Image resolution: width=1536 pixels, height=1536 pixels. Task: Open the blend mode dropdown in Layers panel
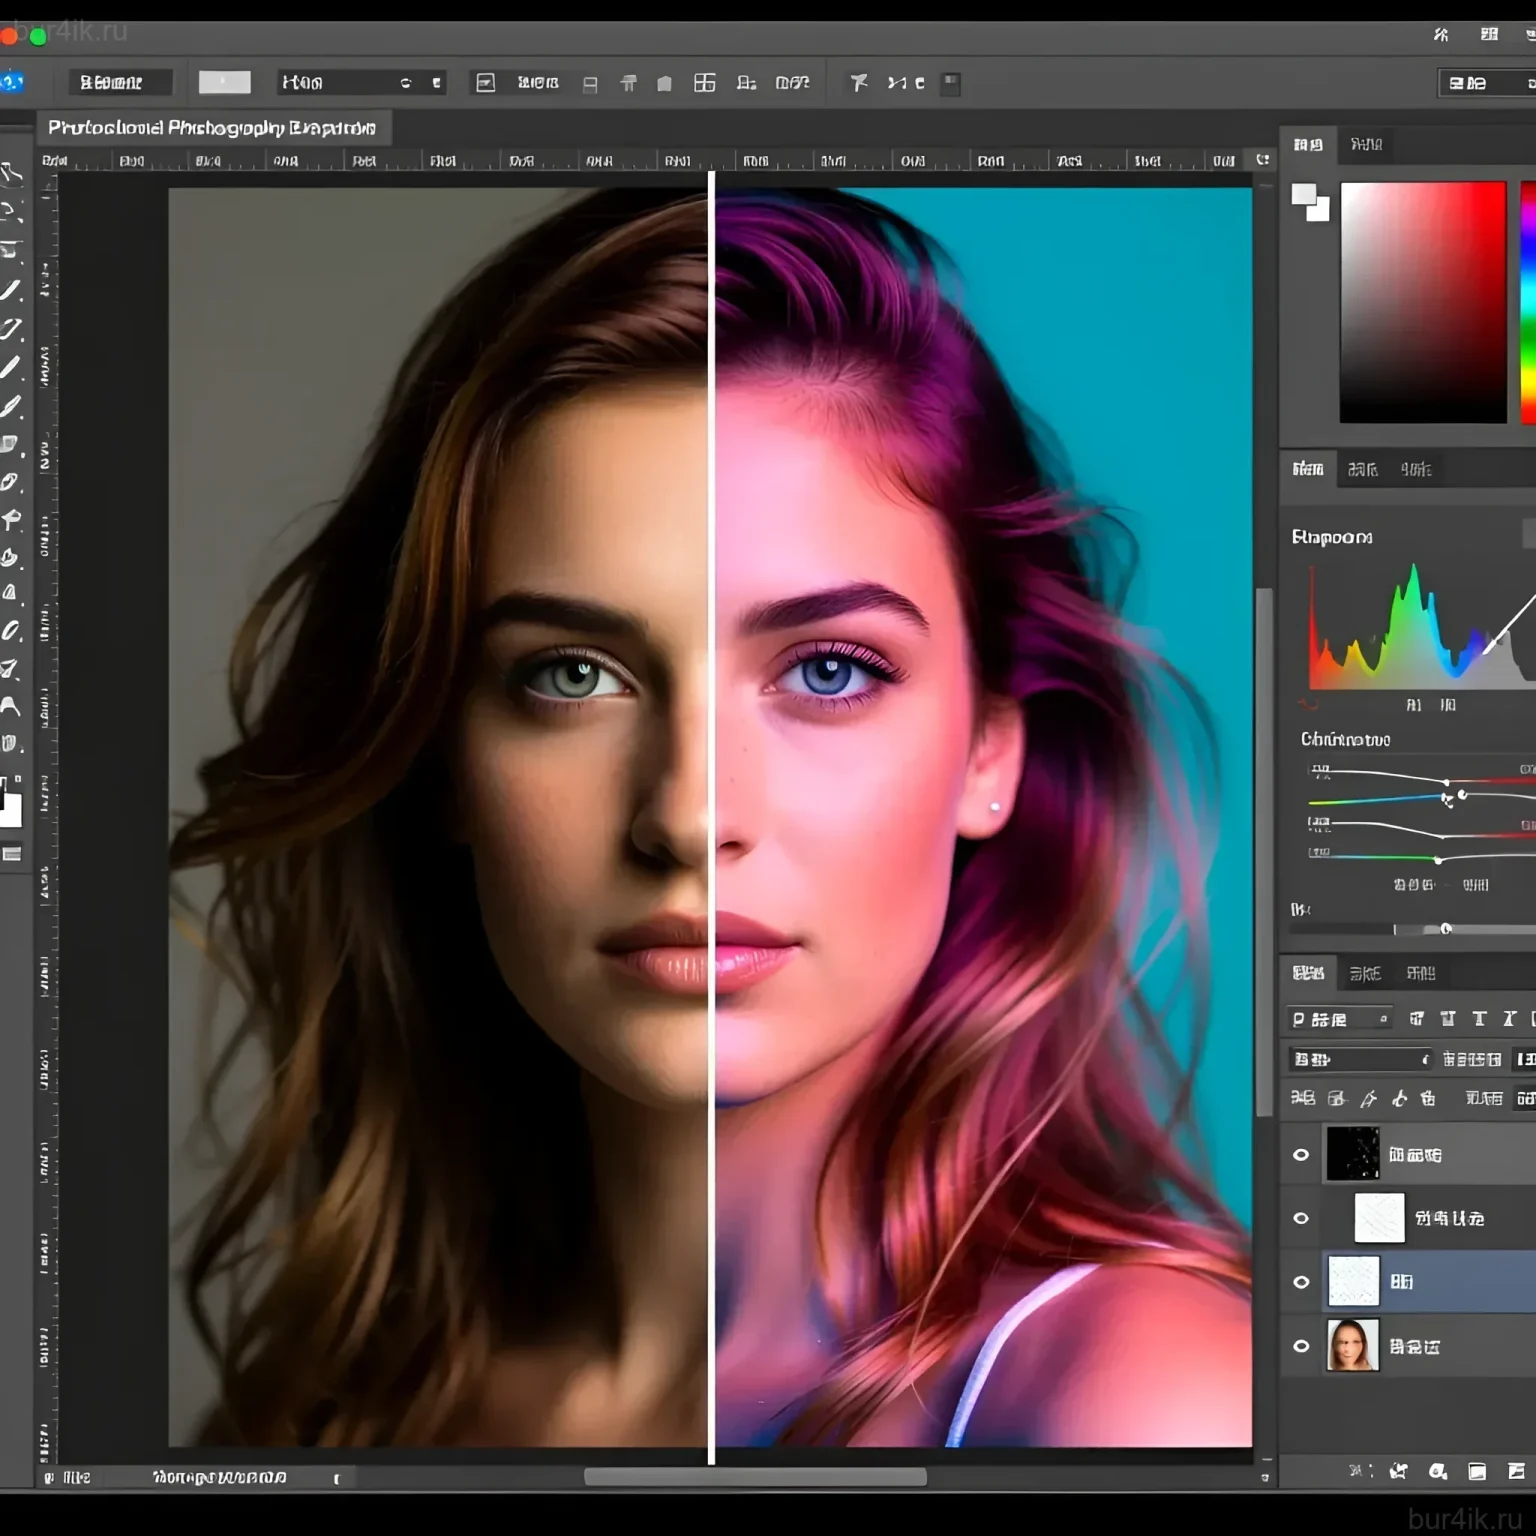[x=1360, y=1058]
